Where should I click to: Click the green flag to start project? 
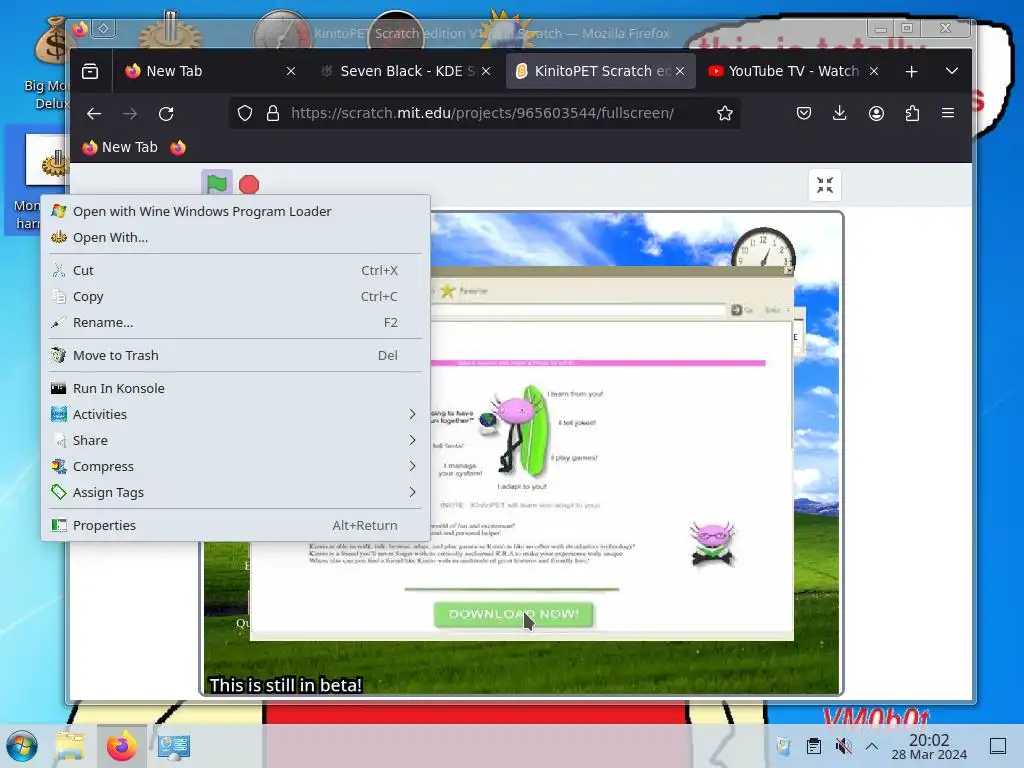(x=217, y=184)
